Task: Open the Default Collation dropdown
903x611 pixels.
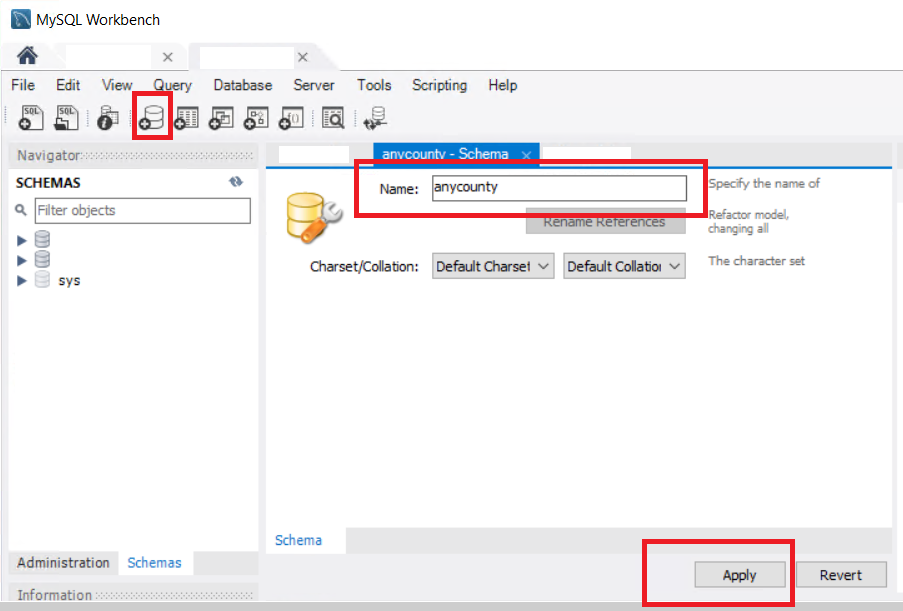Action: click(x=624, y=266)
